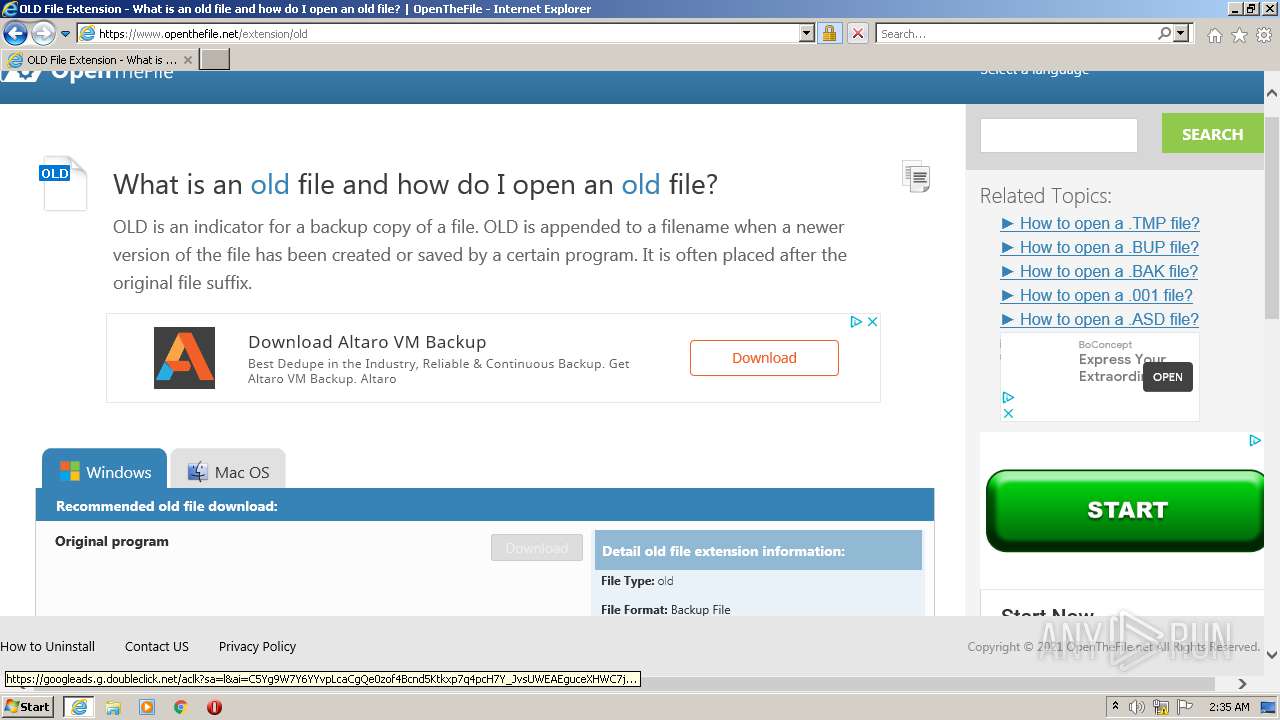Click the IE search box
The height and width of the screenshot is (720, 1280).
[1015, 33]
